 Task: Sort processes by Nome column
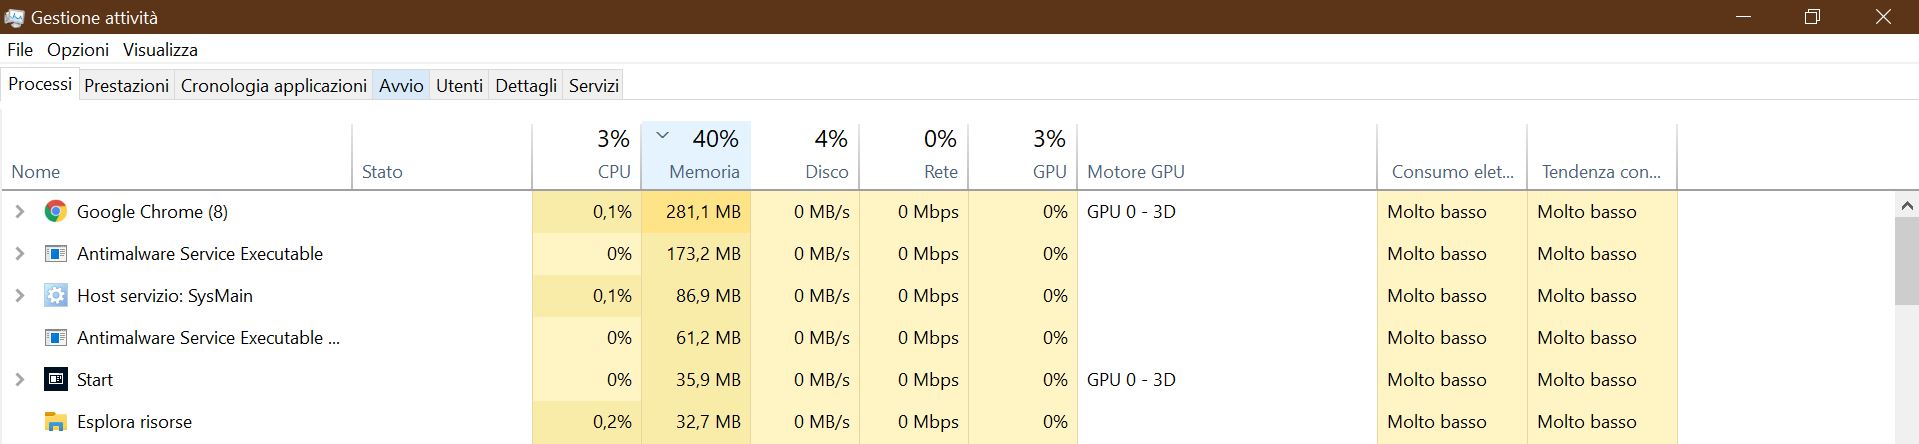point(177,156)
